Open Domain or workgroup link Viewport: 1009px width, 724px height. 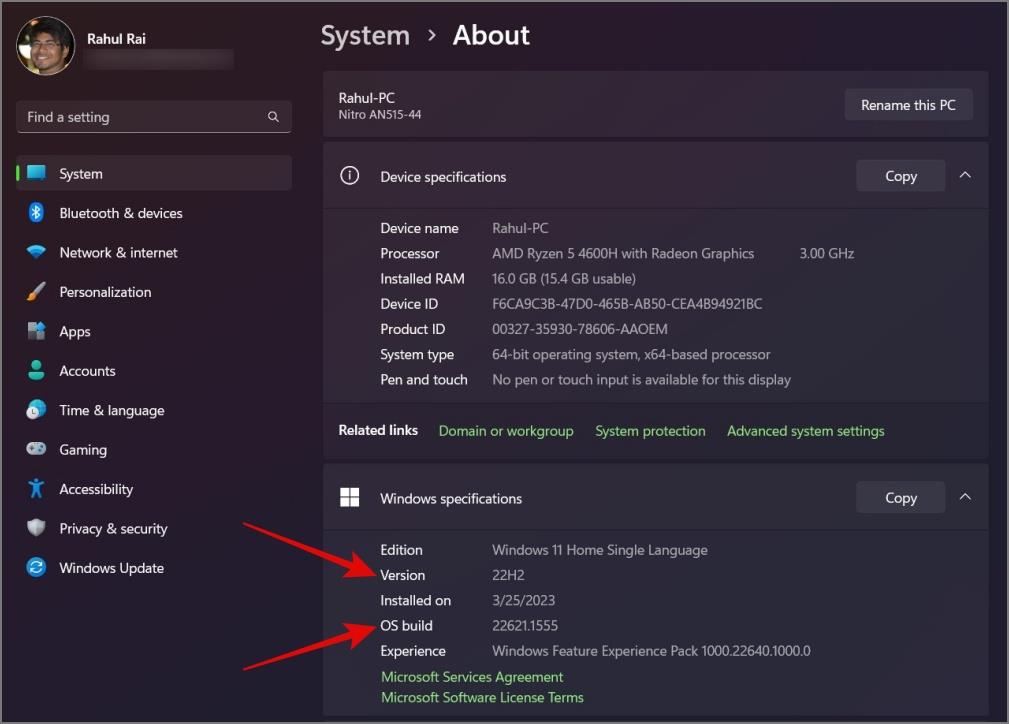coord(506,431)
